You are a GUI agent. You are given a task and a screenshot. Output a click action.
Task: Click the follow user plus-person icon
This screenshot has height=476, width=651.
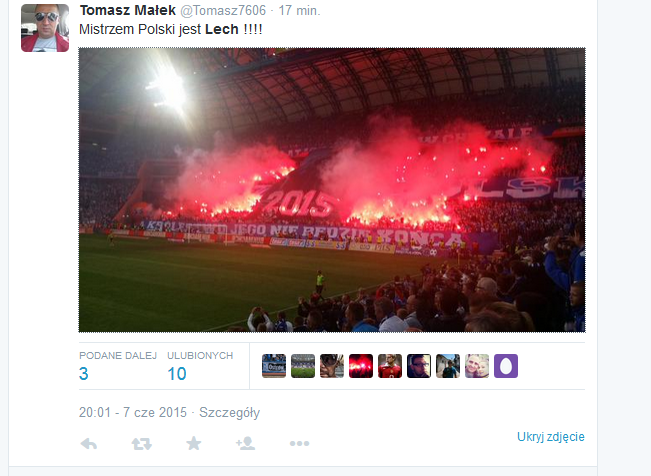click(245, 443)
